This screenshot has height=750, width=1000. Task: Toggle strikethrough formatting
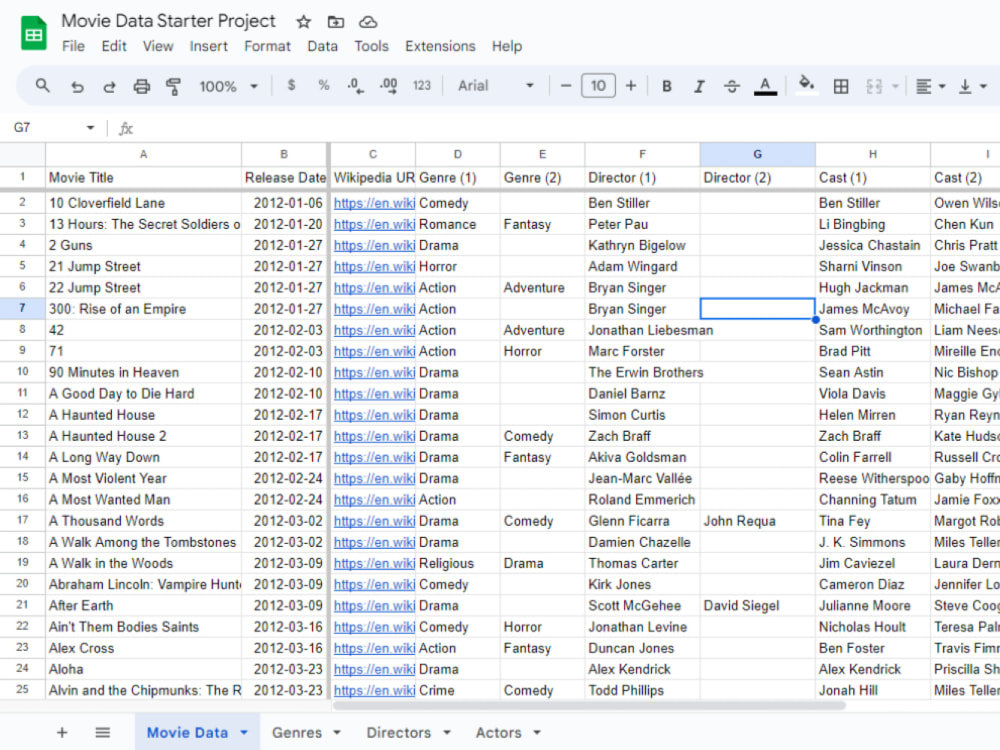point(731,86)
